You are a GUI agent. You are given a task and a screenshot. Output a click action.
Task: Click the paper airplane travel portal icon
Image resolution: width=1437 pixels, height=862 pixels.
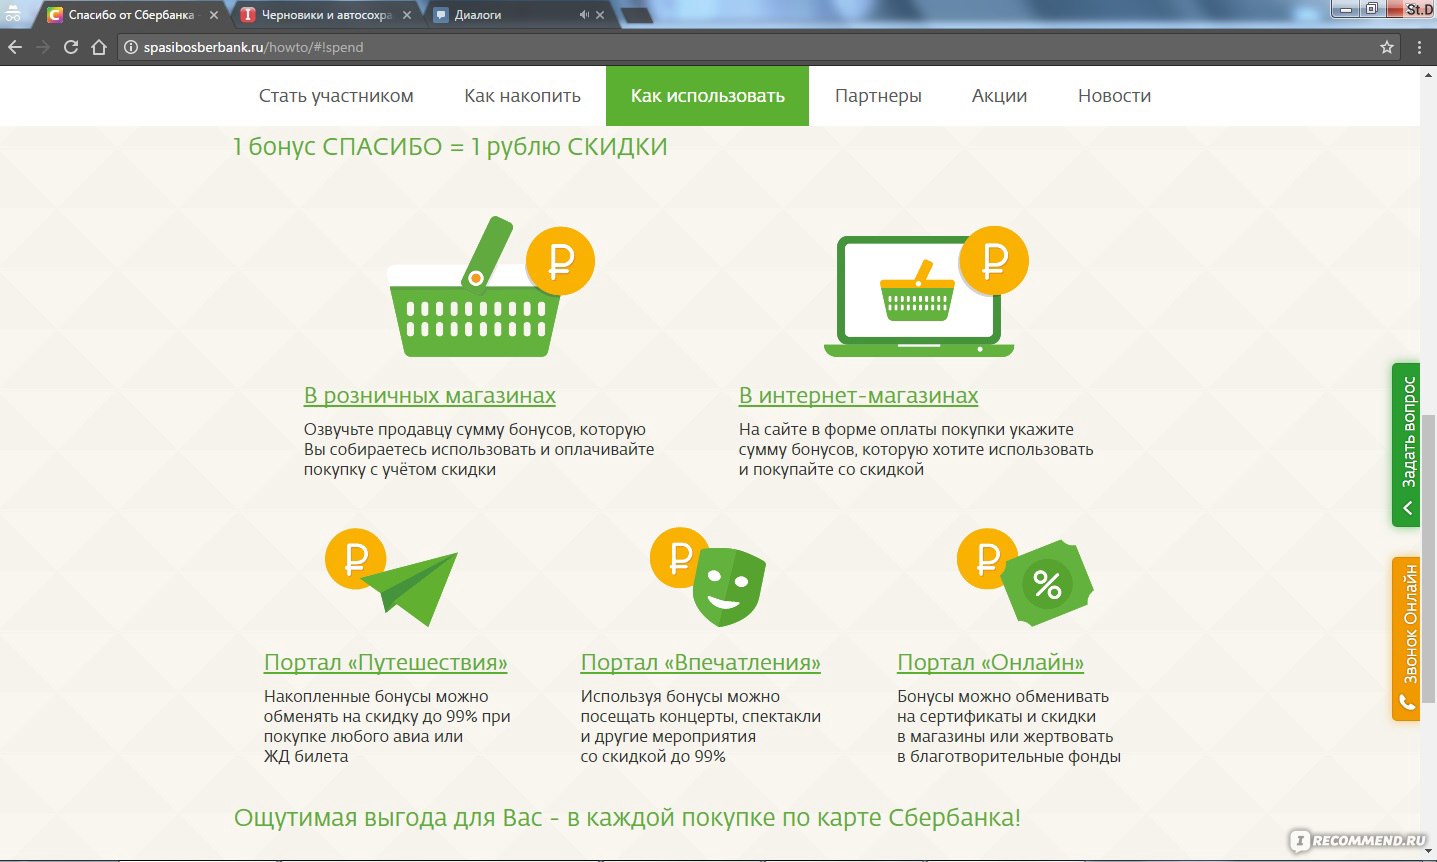pyautogui.click(x=392, y=577)
